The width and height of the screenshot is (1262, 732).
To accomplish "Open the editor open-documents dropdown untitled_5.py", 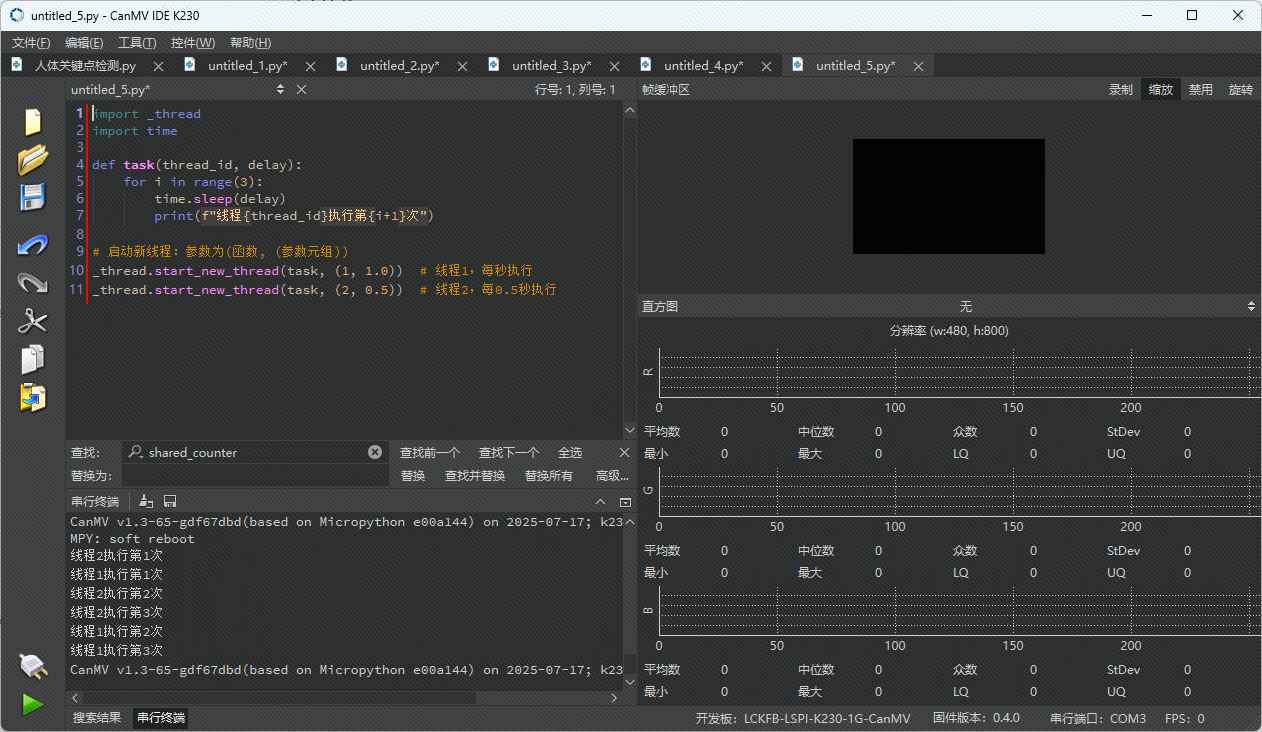I will point(178,90).
